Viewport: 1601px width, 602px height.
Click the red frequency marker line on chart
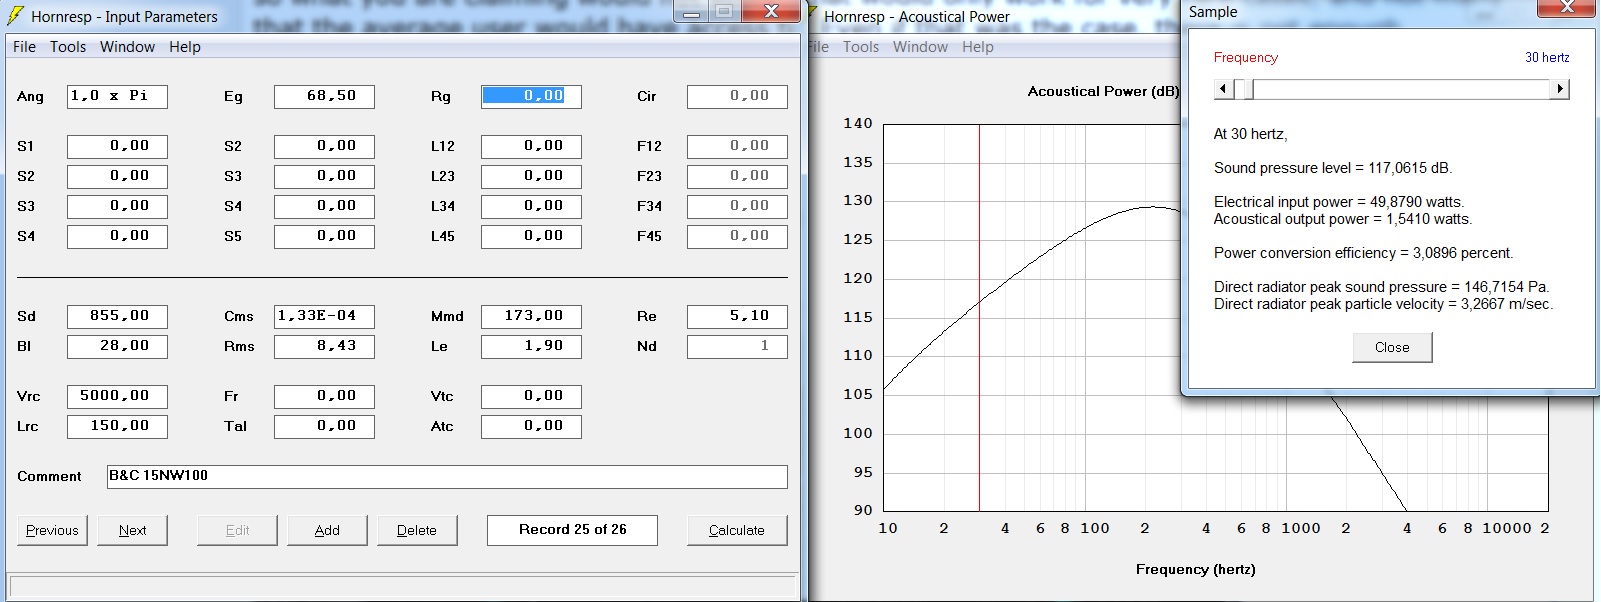(x=979, y=318)
